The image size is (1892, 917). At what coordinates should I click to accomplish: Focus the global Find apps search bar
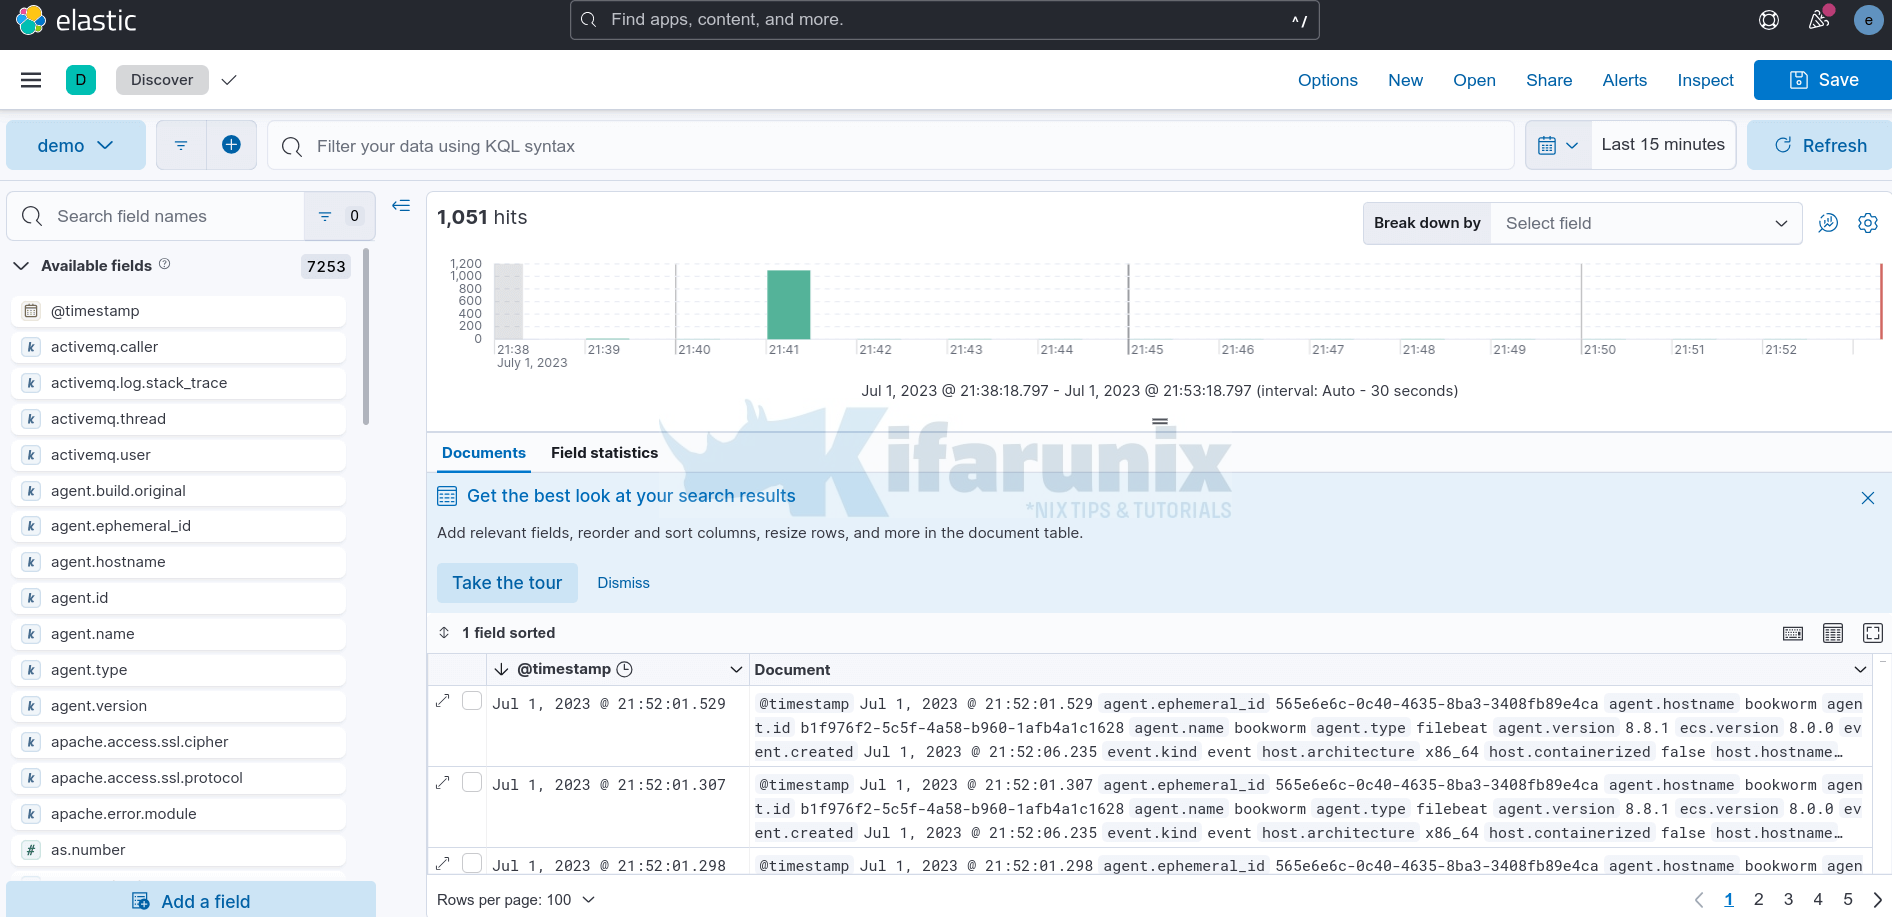click(944, 20)
